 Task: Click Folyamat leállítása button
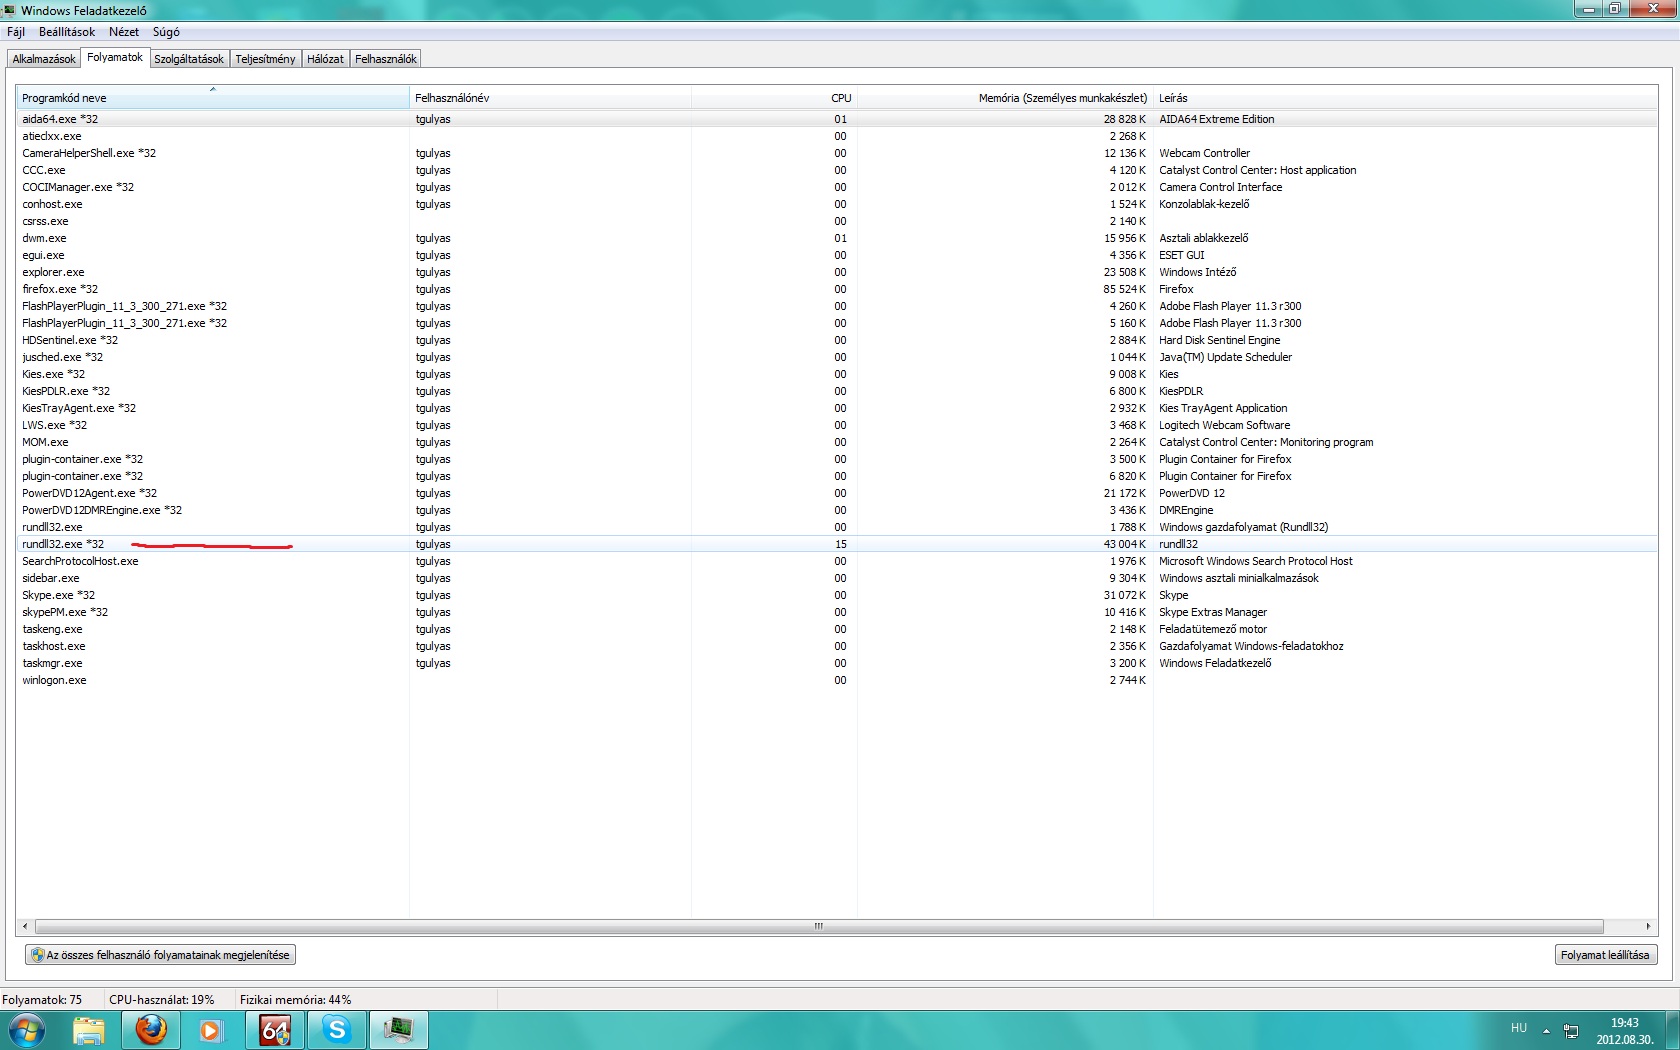1605,955
